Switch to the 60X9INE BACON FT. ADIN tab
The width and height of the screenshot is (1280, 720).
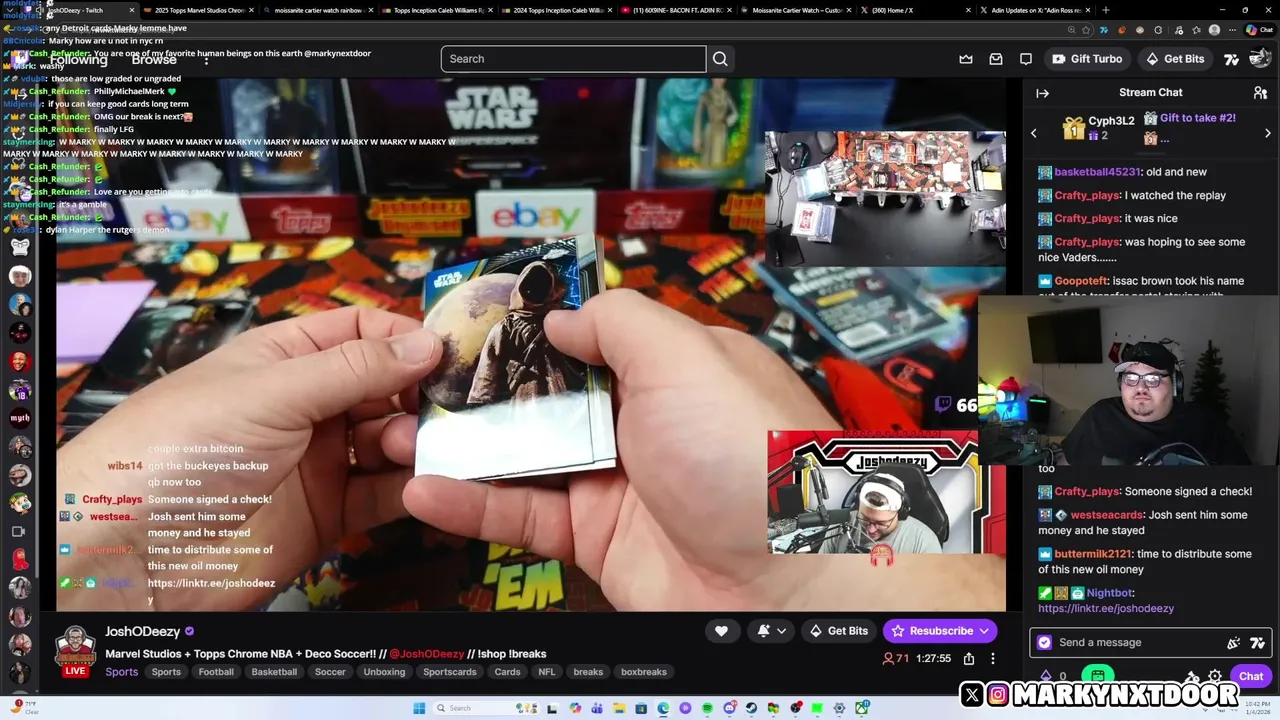676,10
